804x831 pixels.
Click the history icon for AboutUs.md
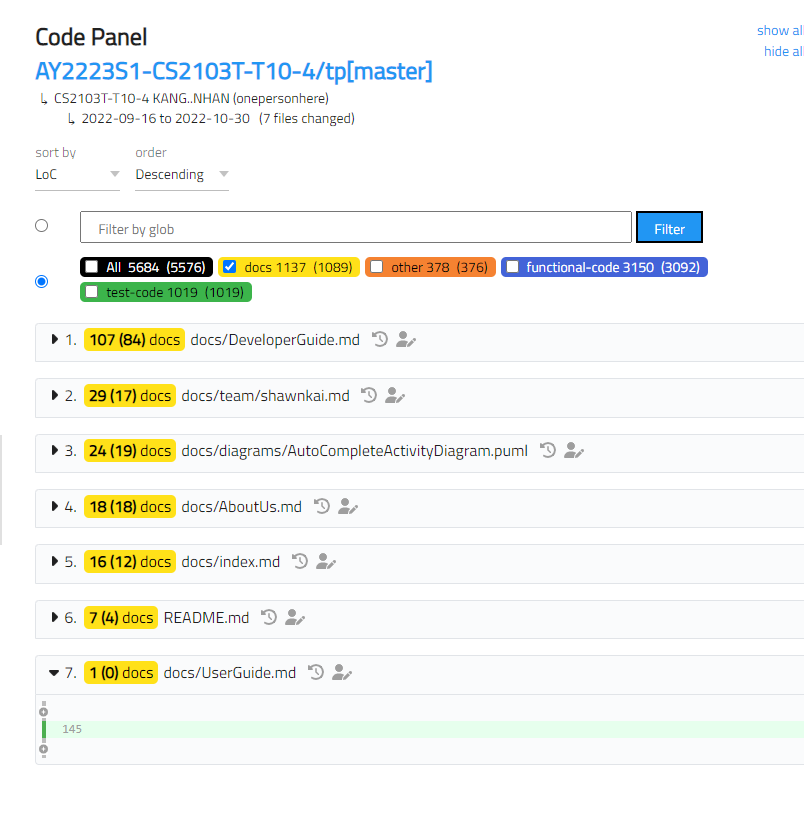321,506
